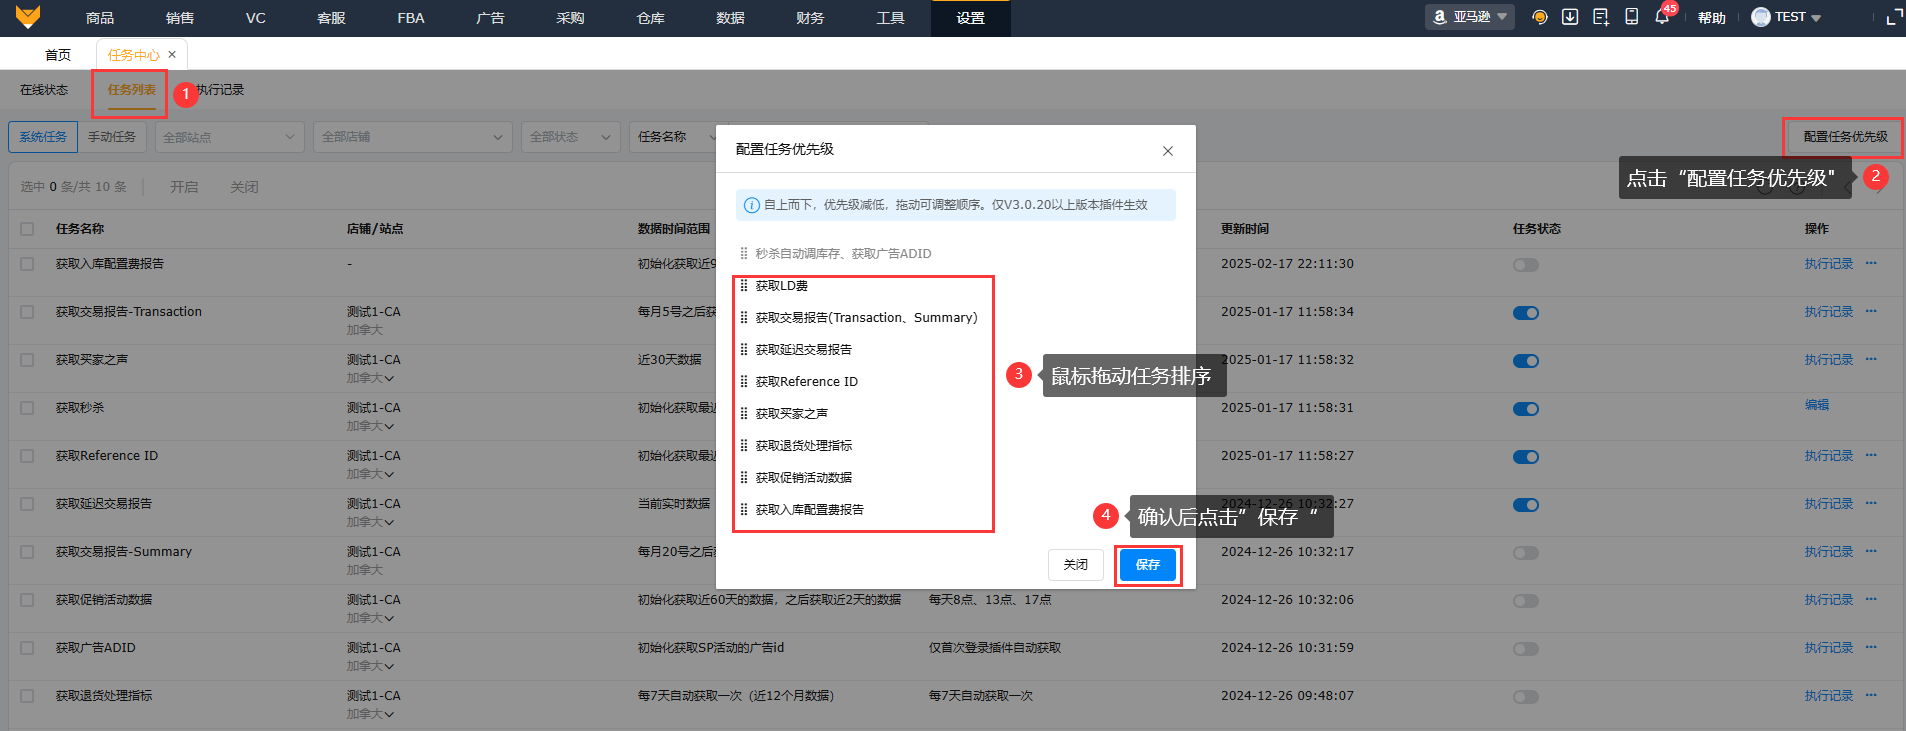
Task: Close the 任务中心 tab with its x
Action: (x=172, y=55)
